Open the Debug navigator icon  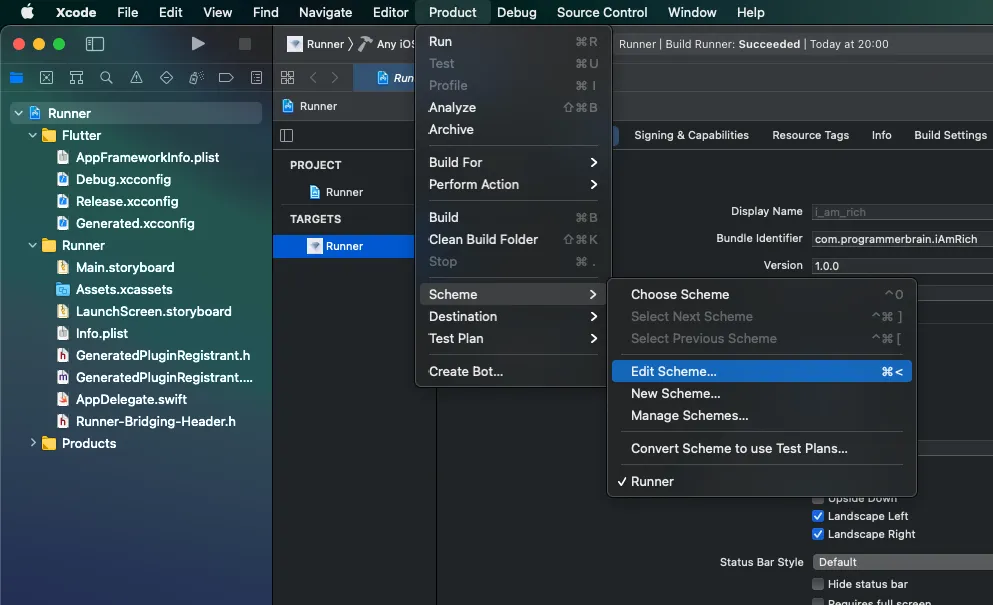[x=196, y=78]
